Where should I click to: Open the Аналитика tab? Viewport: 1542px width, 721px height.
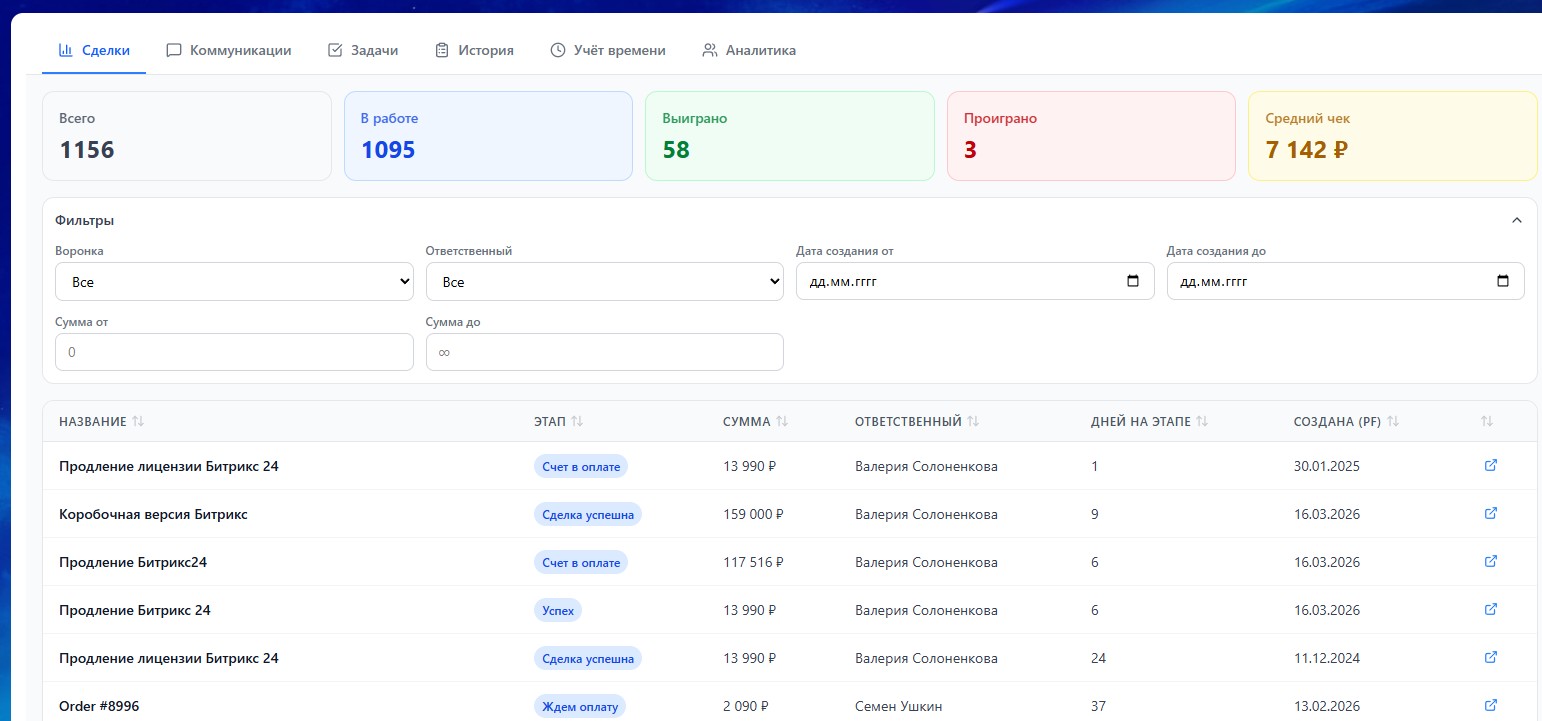[748, 49]
